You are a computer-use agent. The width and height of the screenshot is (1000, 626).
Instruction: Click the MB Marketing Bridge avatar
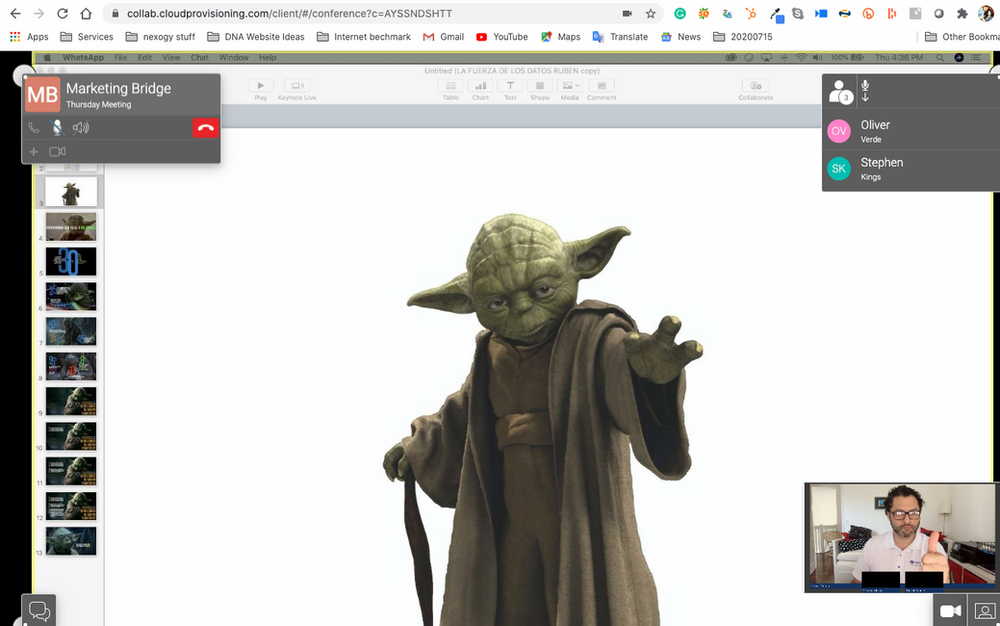[43, 94]
